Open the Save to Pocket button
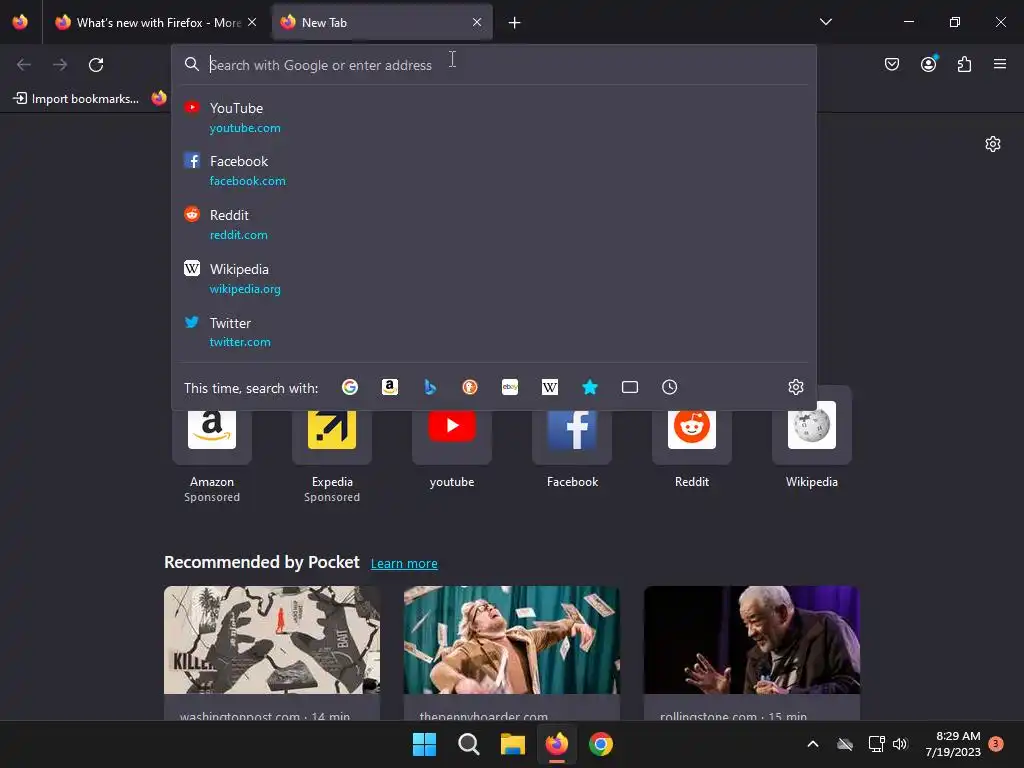 [x=892, y=64]
